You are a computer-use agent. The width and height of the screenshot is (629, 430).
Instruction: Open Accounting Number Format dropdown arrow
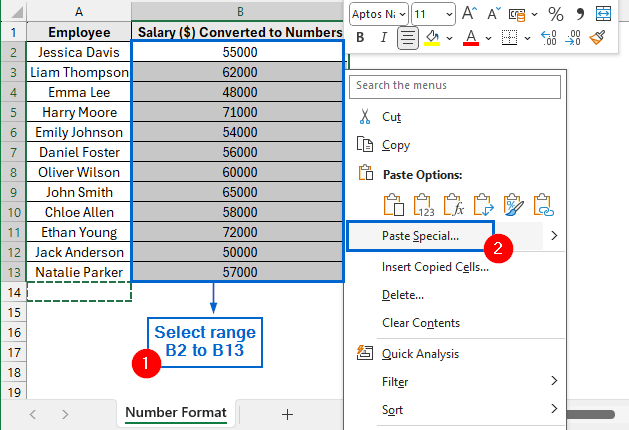point(534,14)
